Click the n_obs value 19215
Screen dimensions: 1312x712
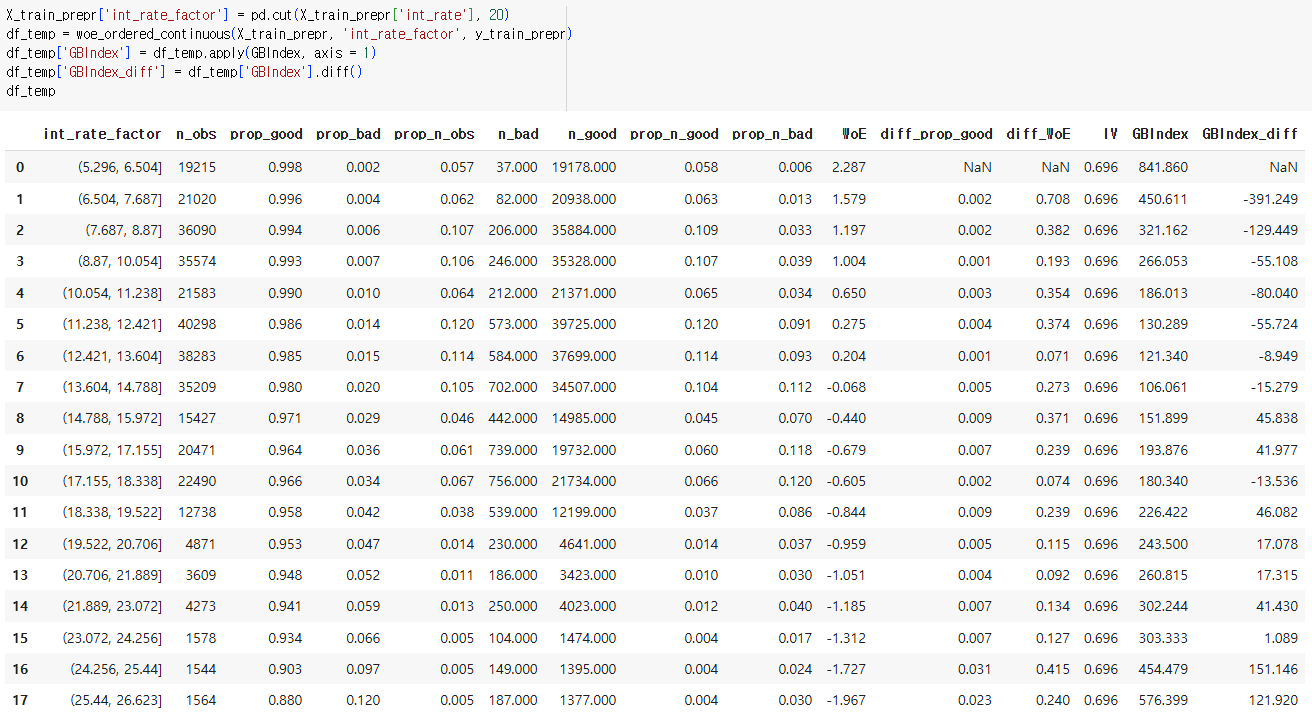tap(196, 167)
